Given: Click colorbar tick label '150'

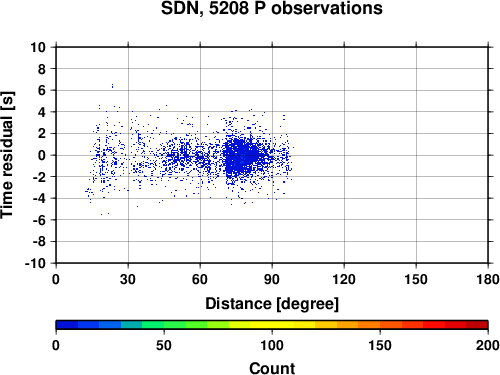Looking at the screenshot, I should click(380, 345).
